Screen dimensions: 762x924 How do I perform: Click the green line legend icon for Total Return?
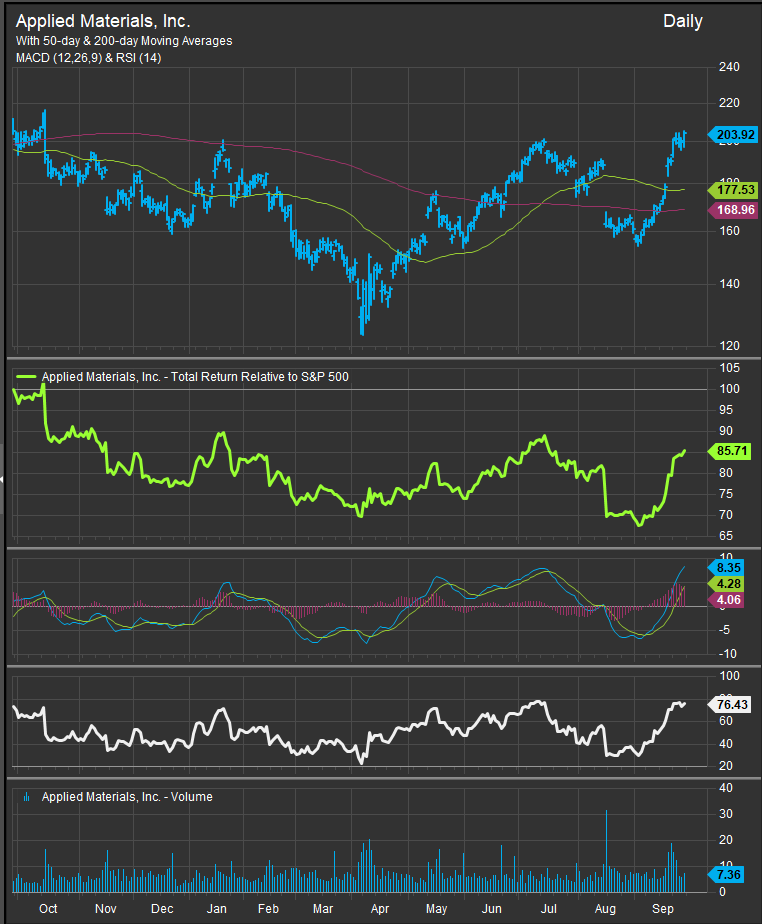[x=26, y=377]
